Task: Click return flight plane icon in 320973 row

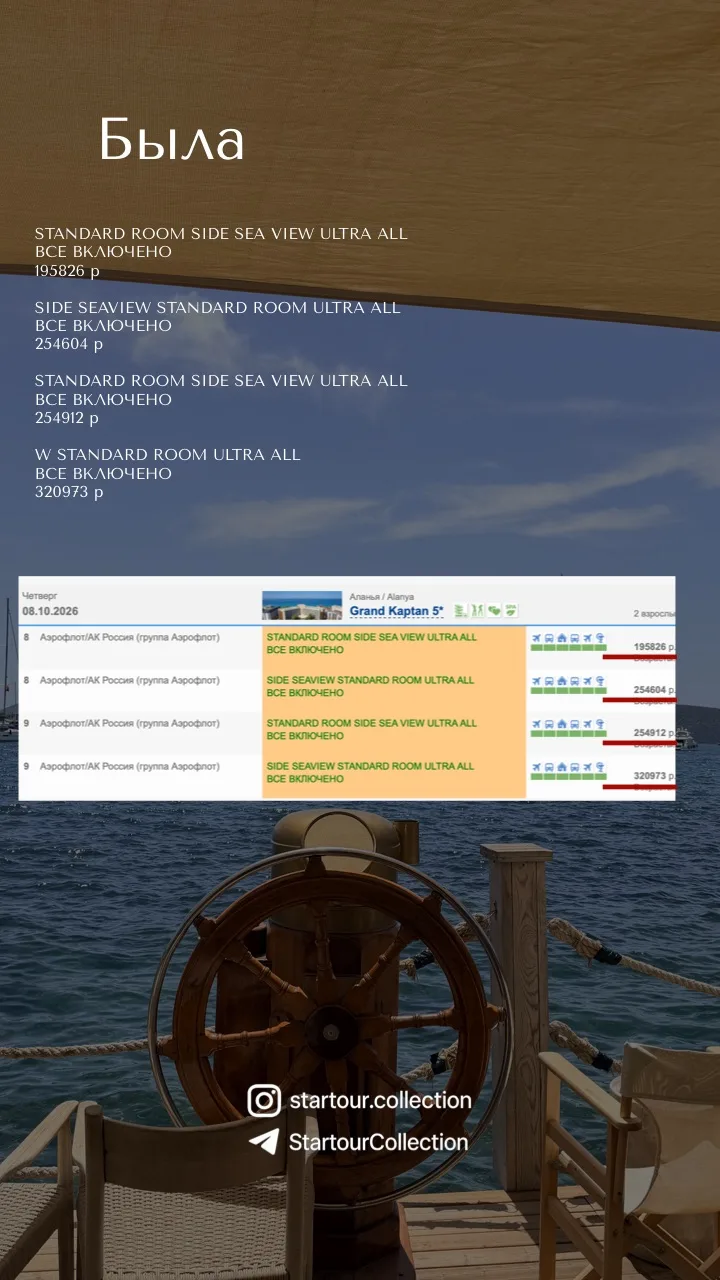Action: (587, 767)
